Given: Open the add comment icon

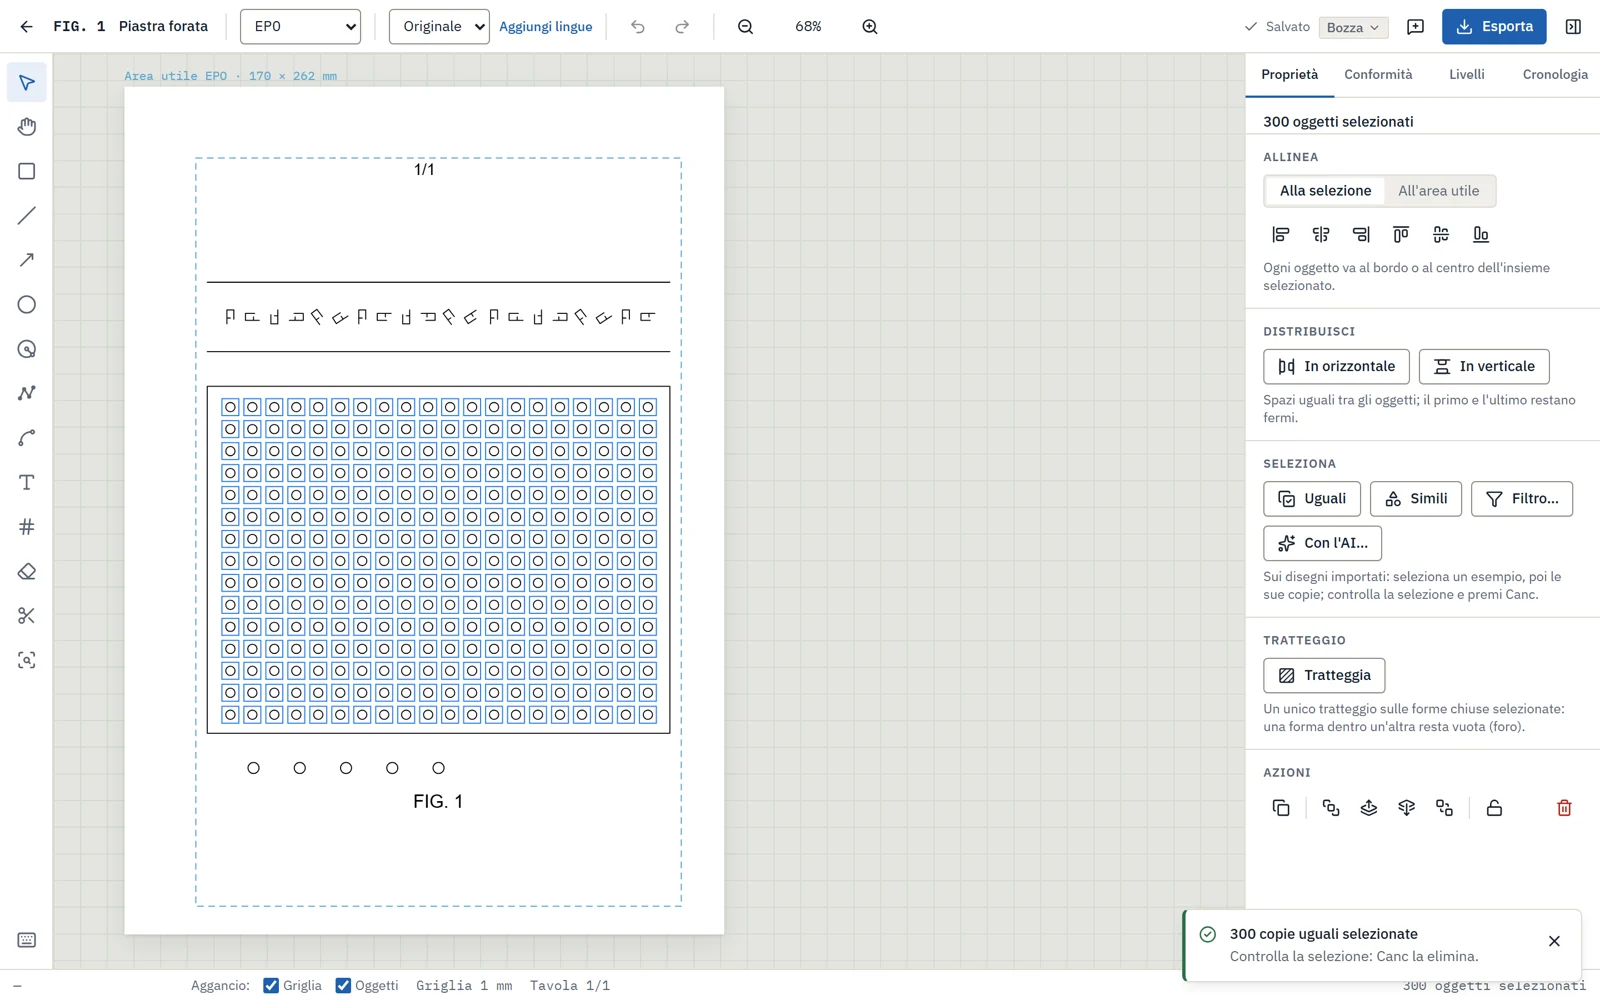Looking at the screenshot, I should [x=1415, y=27].
